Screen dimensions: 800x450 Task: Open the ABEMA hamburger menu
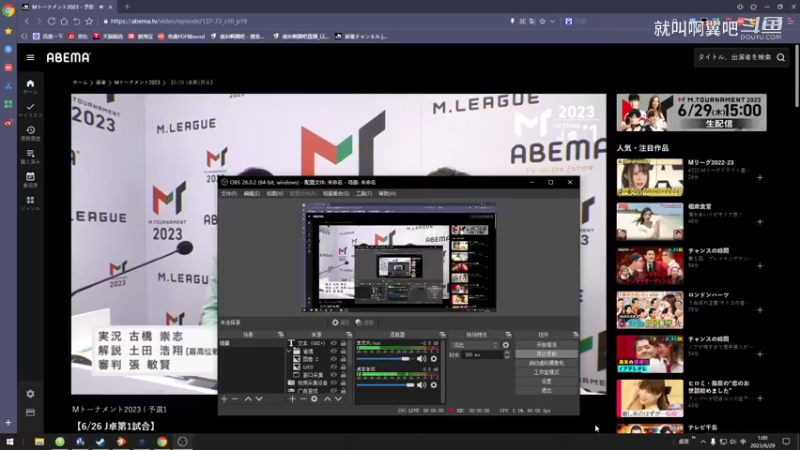(30, 58)
